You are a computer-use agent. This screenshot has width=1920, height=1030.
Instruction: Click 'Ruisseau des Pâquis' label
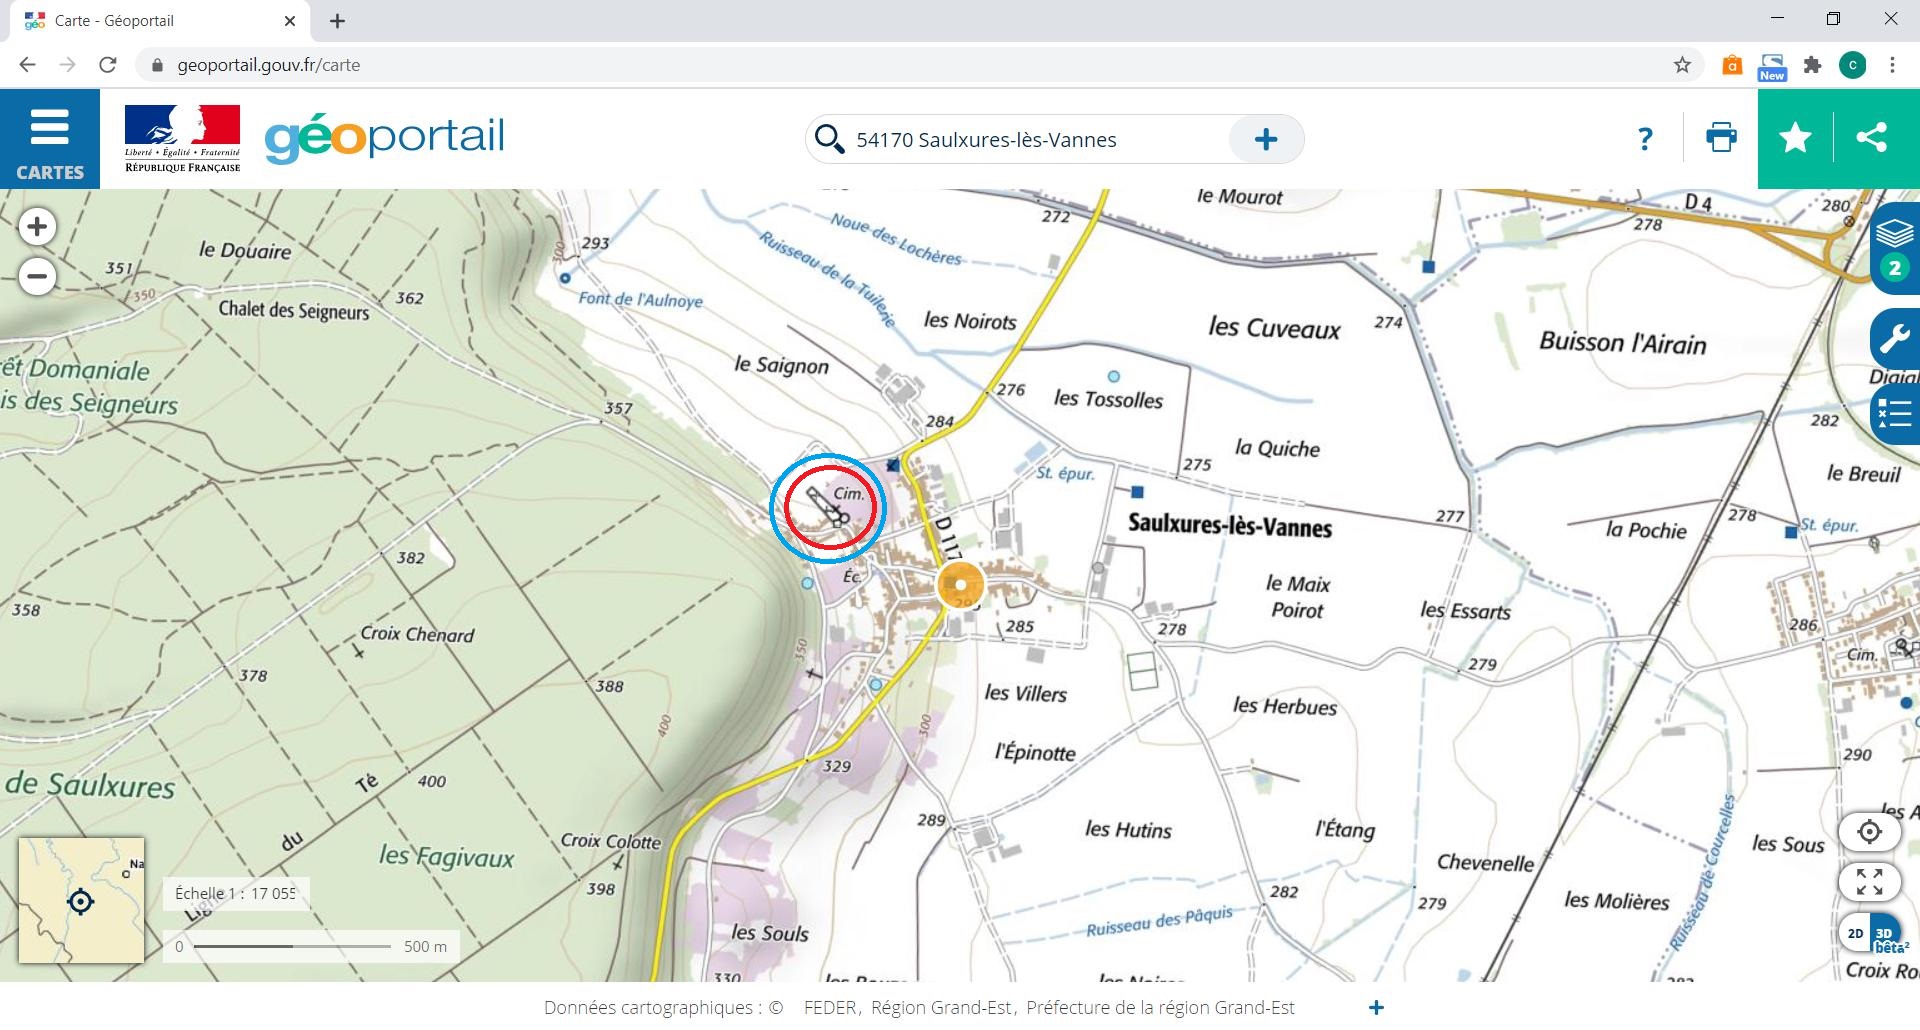1160,921
